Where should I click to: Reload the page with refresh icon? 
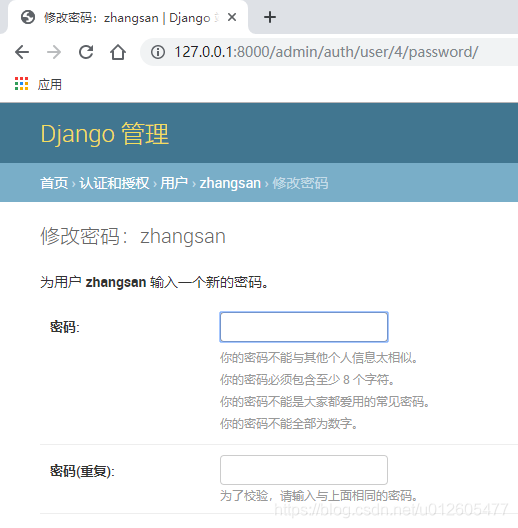click(x=86, y=52)
